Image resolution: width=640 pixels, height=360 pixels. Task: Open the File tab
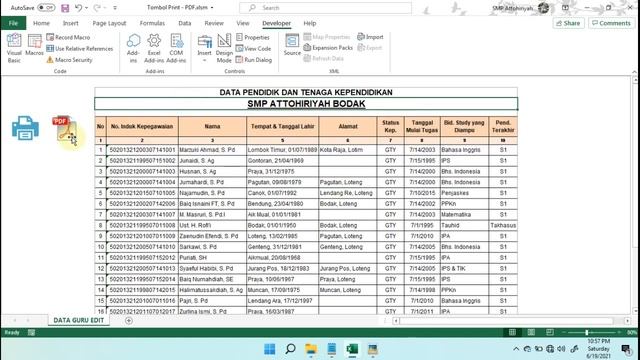point(13,23)
